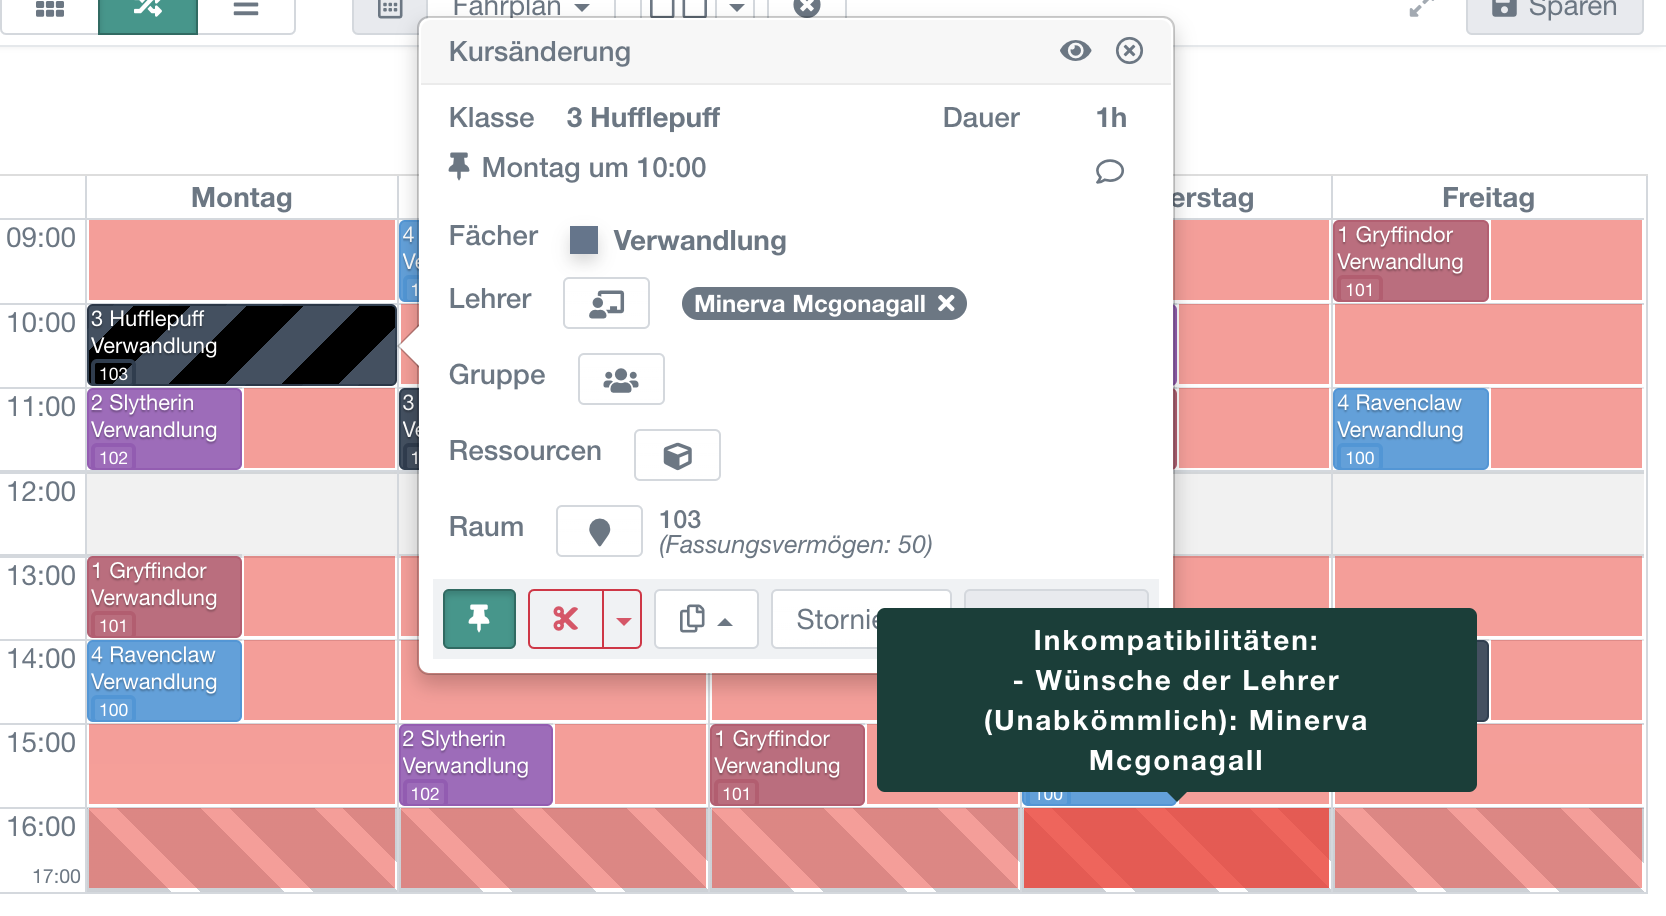Toggle the pin on Montag um 10:00
1666x916 pixels.
click(x=459, y=167)
